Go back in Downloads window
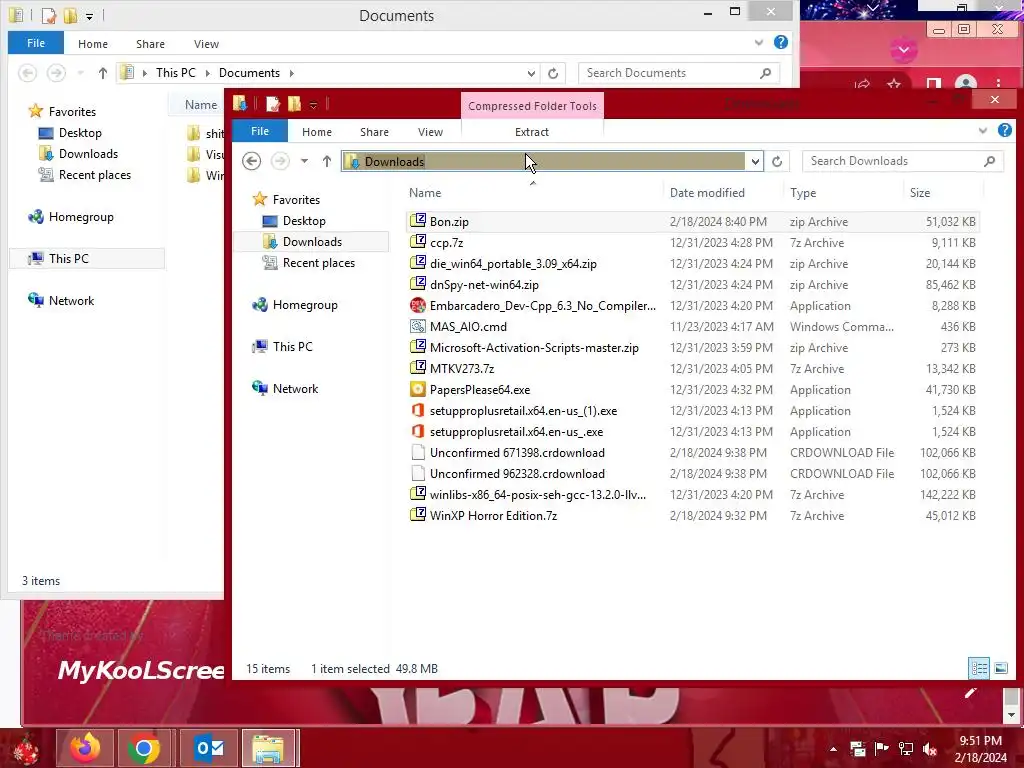 coord(251,161)
